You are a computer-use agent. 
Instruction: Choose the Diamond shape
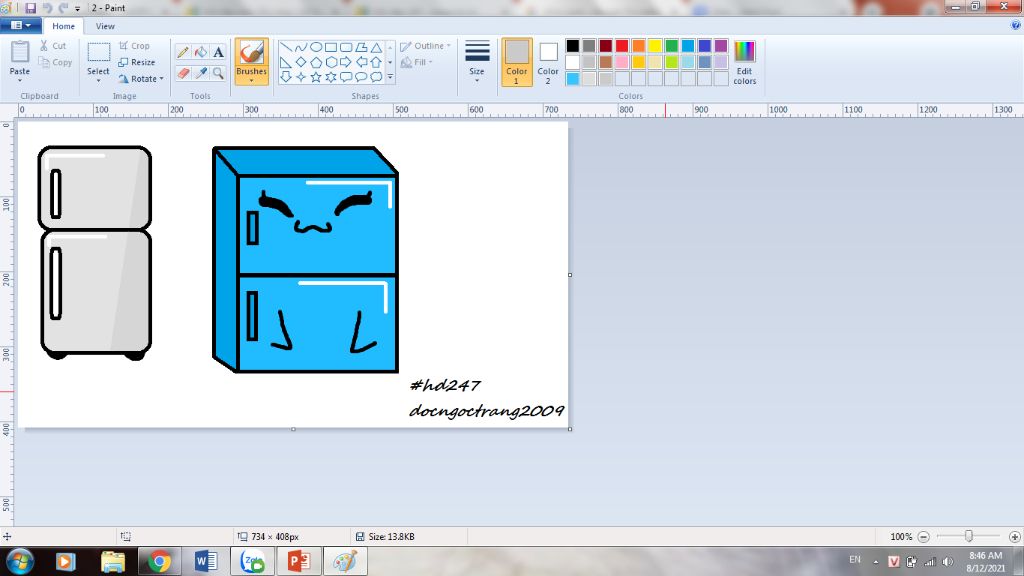click(300, 63)
